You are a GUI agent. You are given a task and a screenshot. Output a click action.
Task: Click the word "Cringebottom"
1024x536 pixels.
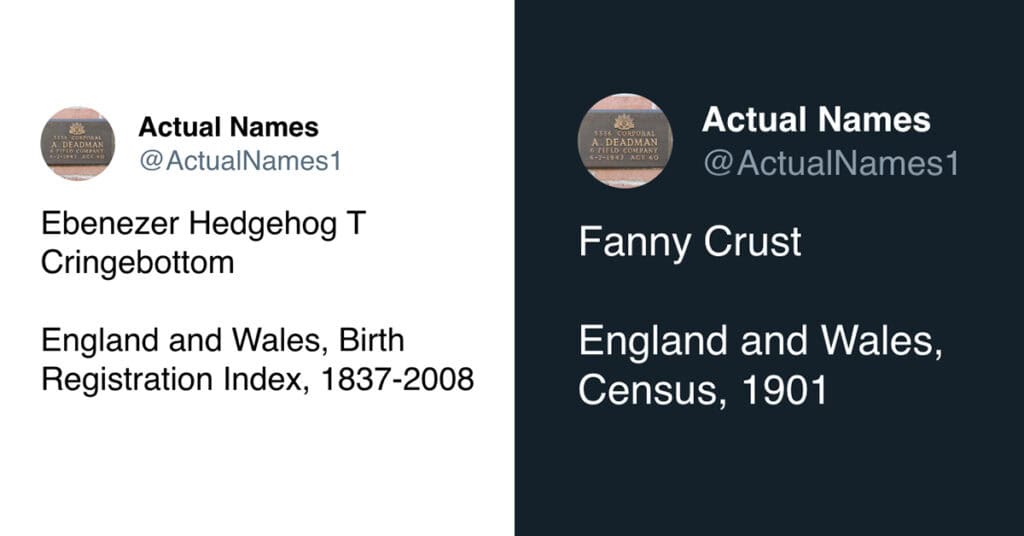click(137, 263)
